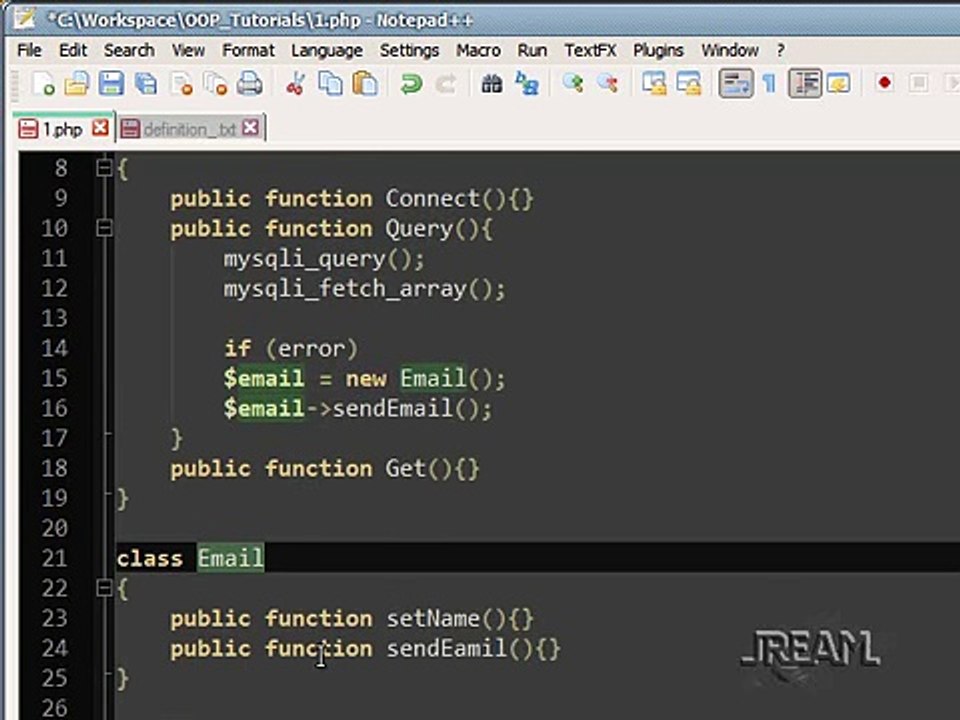Click the word Connect on line 9

tap(432, 198)
